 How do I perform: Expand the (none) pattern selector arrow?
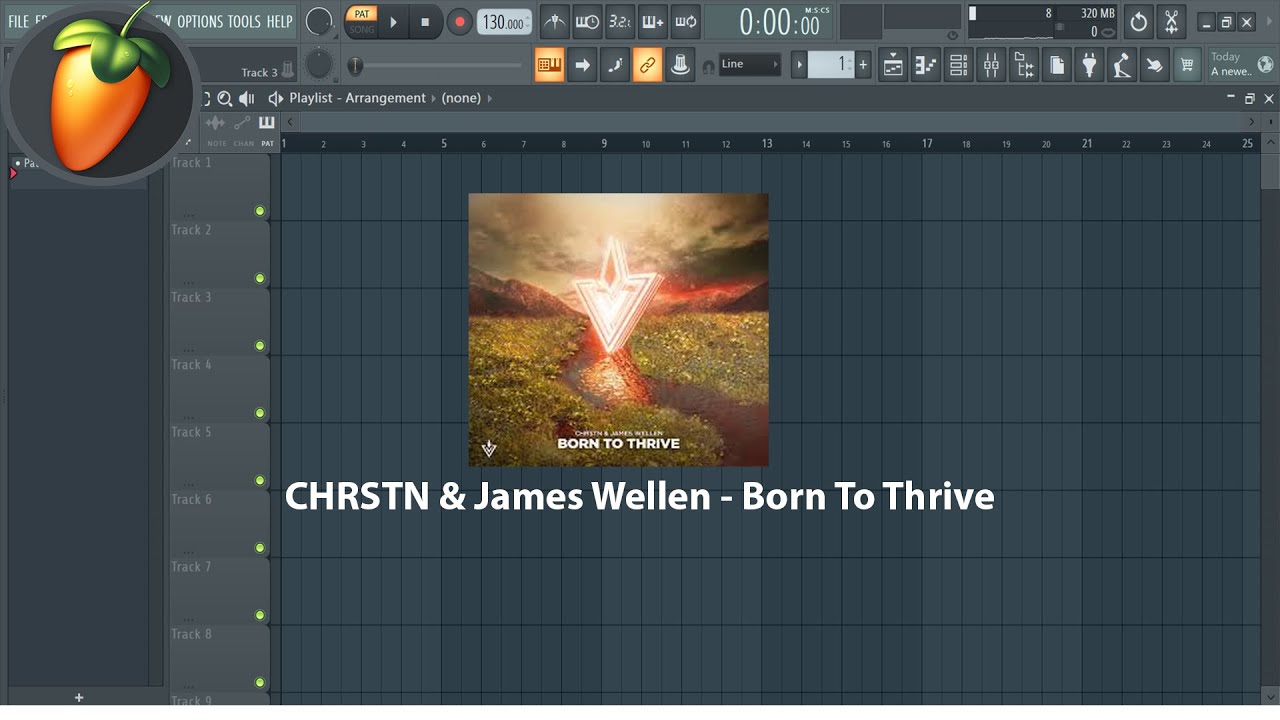pyautogui.click(x=489, y=98)
